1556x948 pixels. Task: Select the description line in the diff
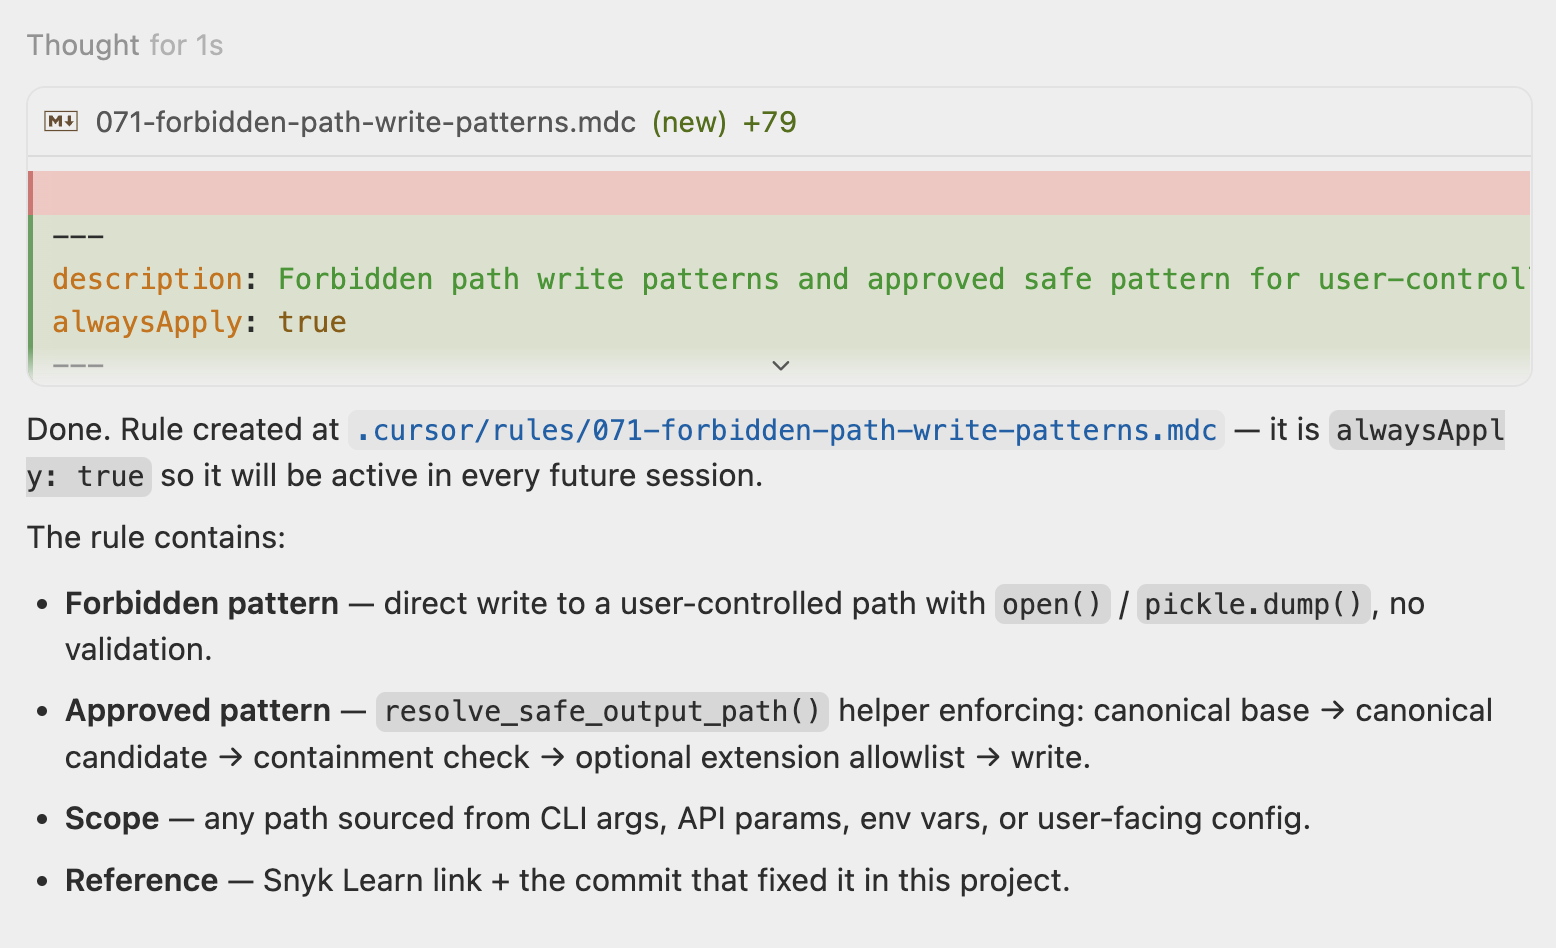(400, 279)
